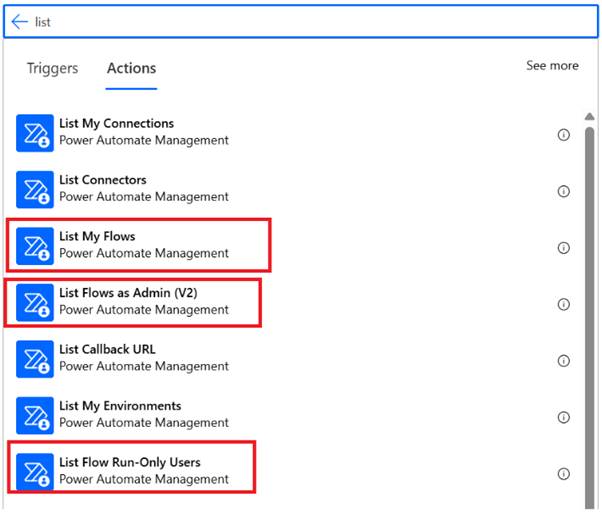Choose the List Connectors action title
The width and height of the screenshot is (602, 514).
coord(103,180)
